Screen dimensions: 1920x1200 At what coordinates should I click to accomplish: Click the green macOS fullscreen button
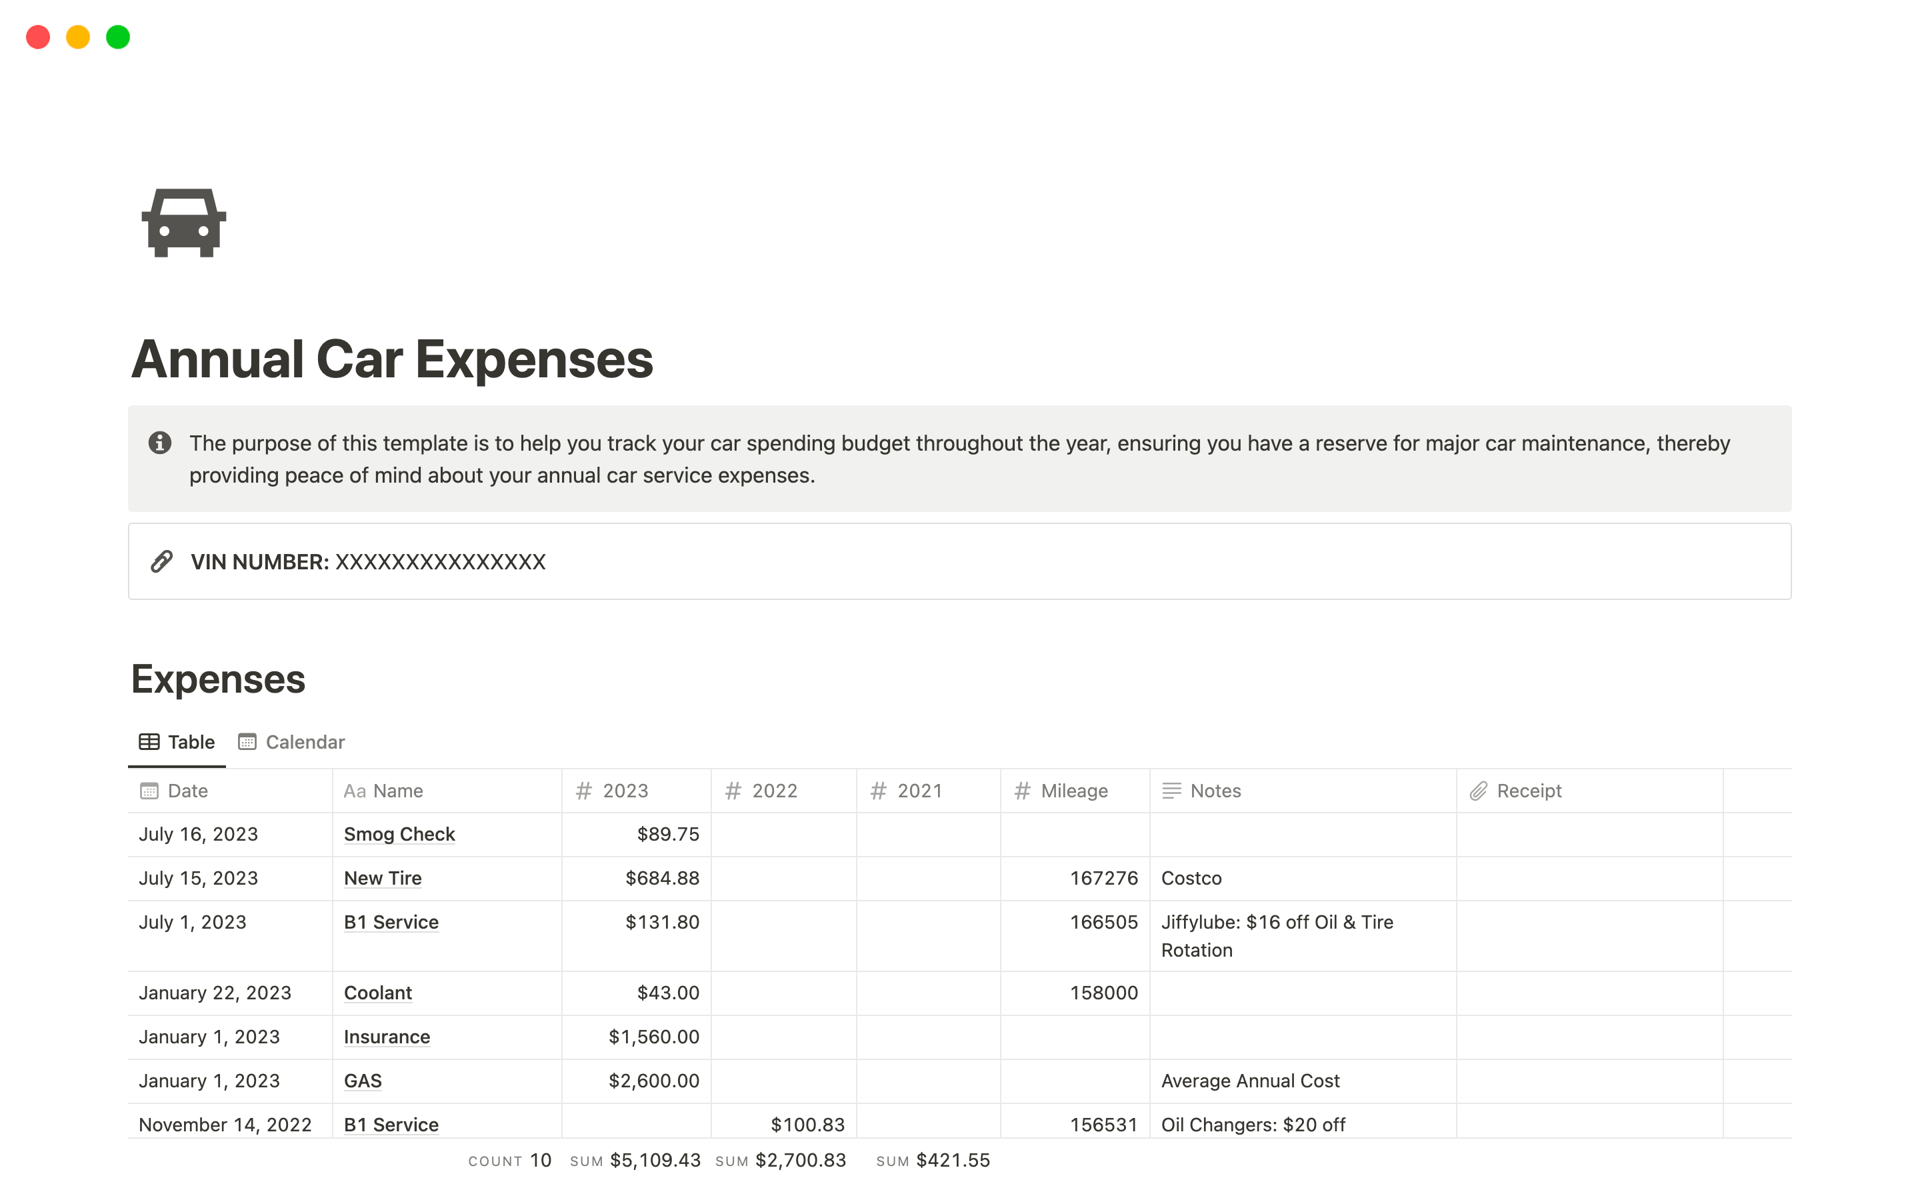point(118,37)
